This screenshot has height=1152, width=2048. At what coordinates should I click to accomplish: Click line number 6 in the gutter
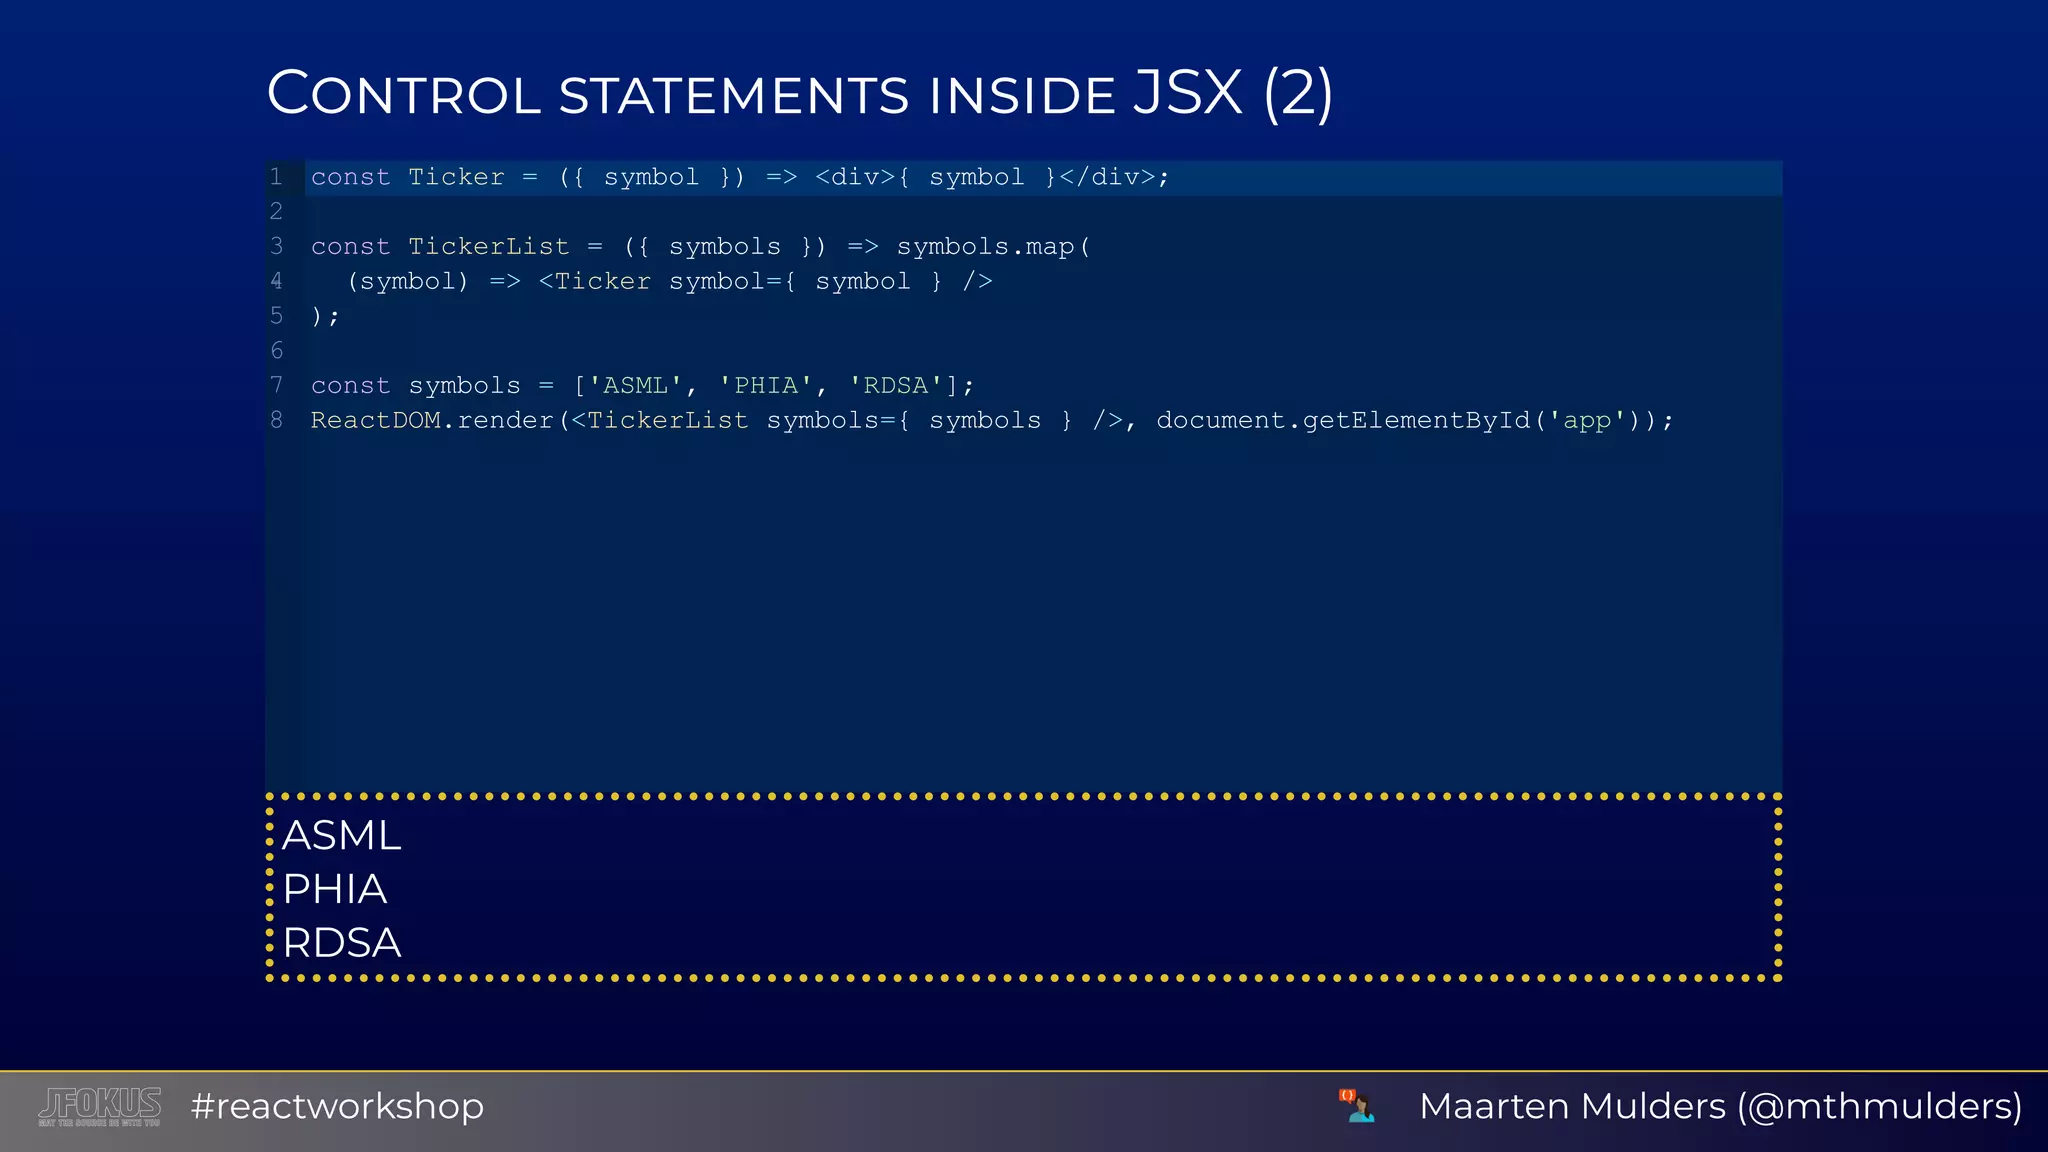pos(276,350)
